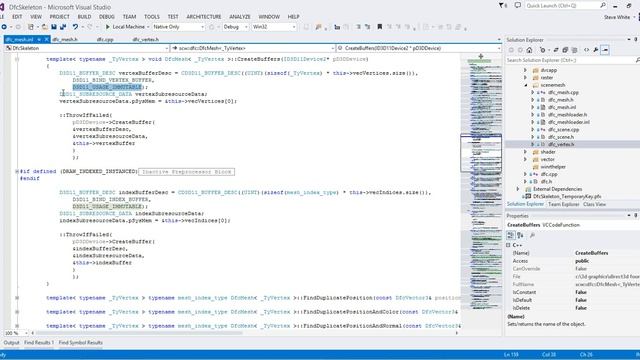
Task: Click the split editor icon above scrollbar
Action: pyautogui.click(x=481, y=56)
